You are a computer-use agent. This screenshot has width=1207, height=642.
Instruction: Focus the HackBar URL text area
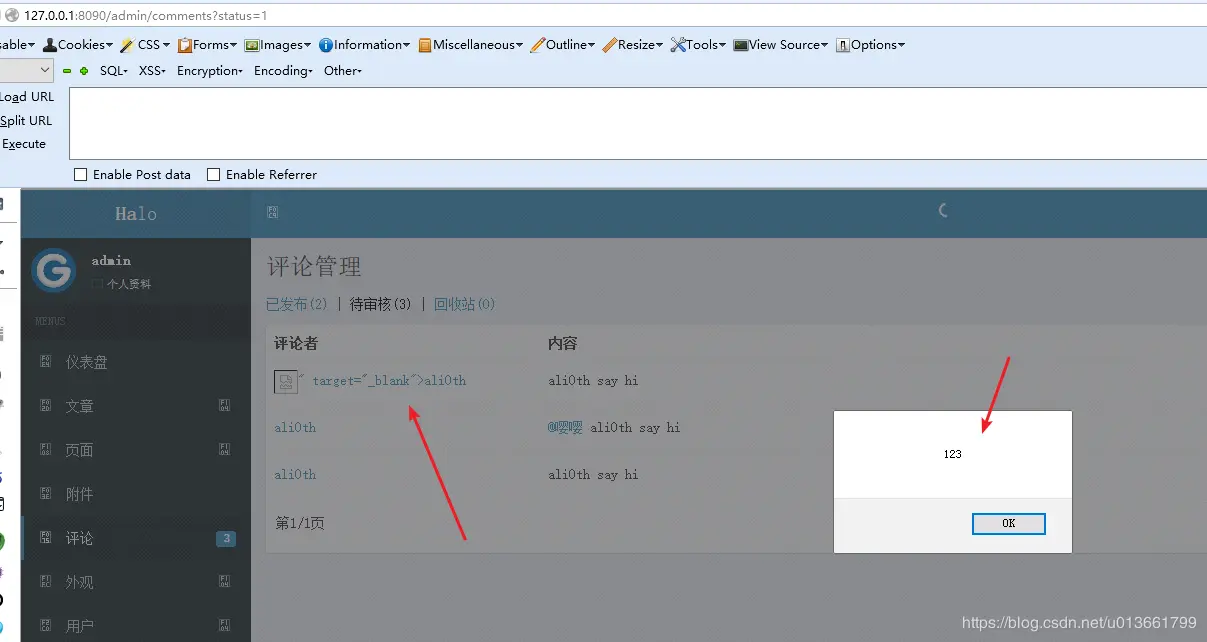[x=638, y=123]
